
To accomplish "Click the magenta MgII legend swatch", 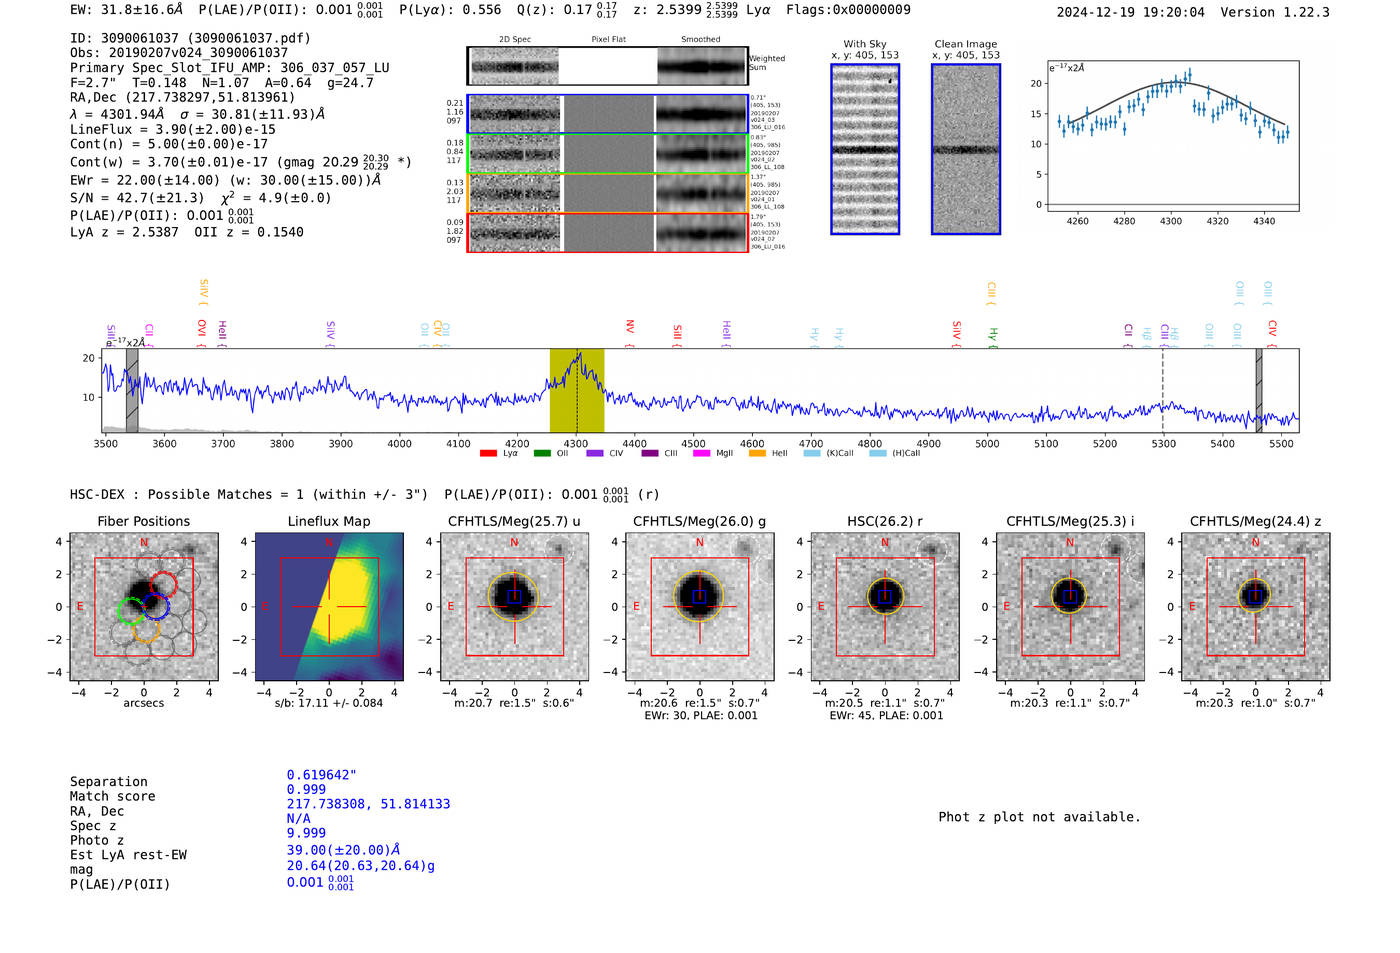I will tap(701, 453).
